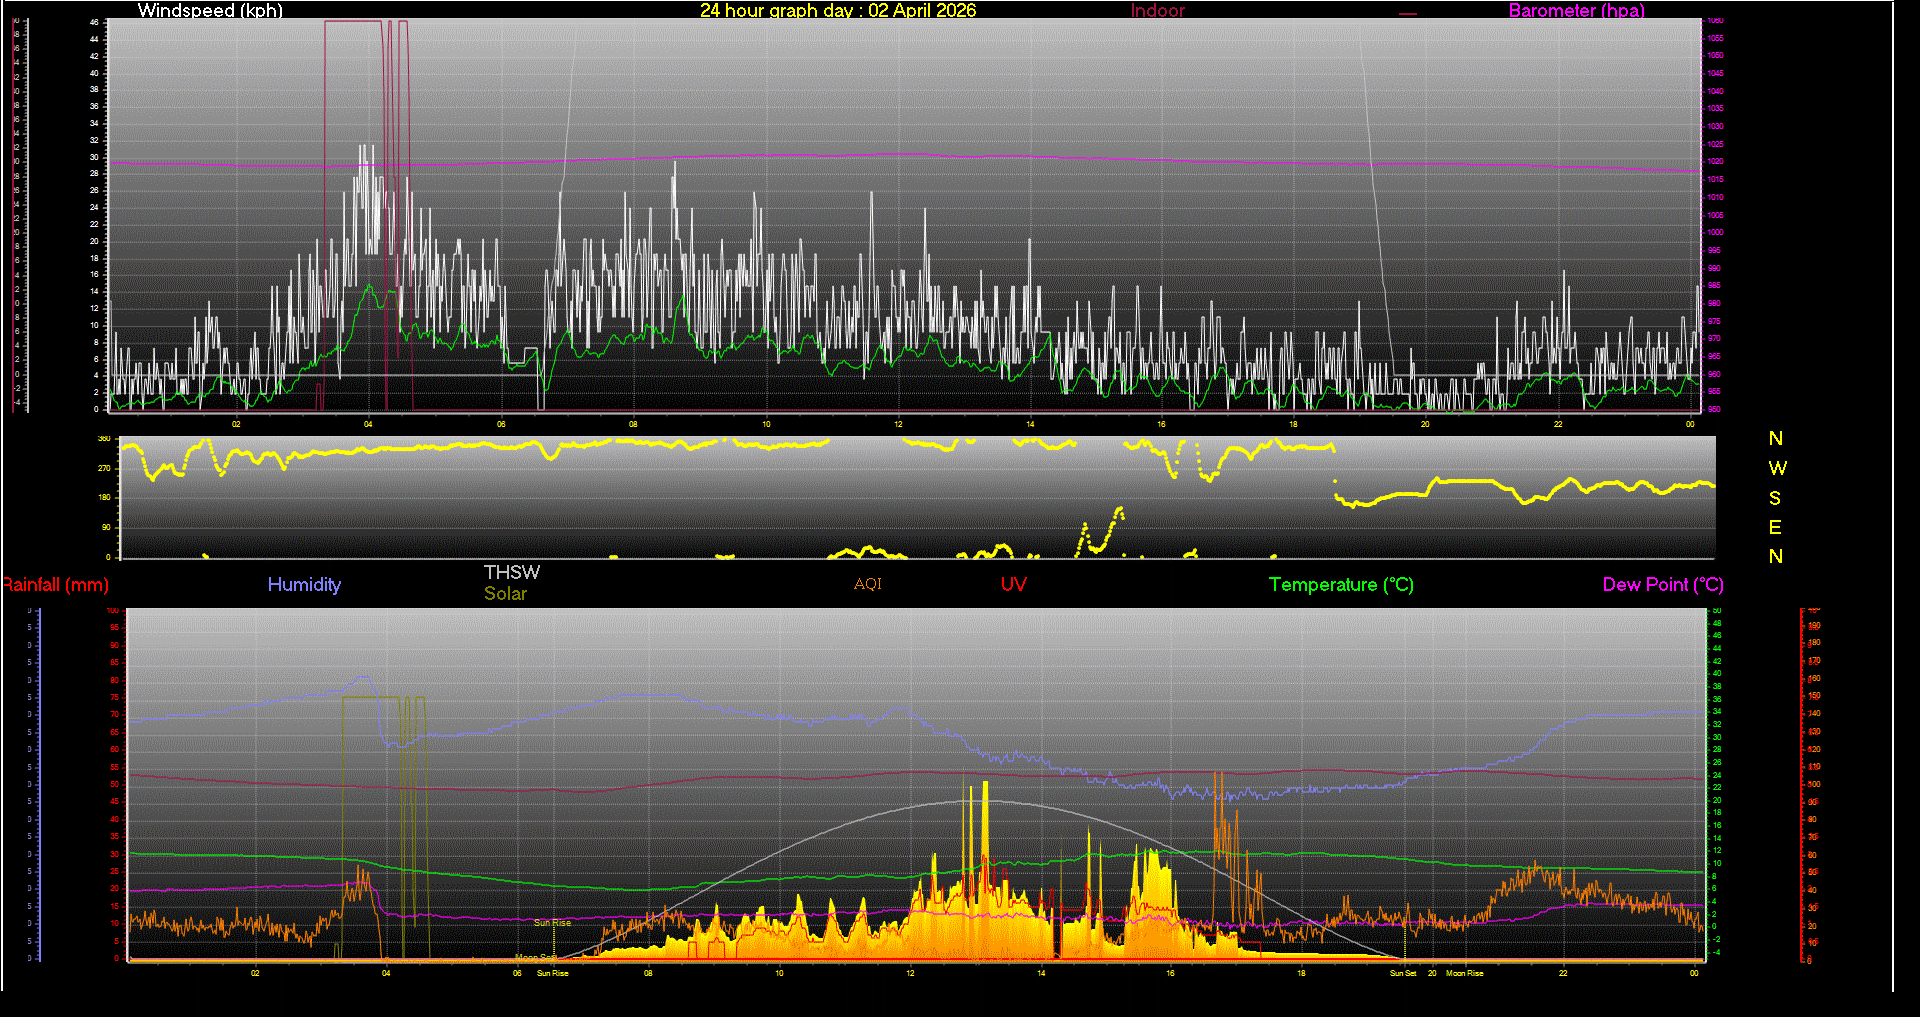Select the Rainfall (mm) label
1920x1017 pixels.
tap(56, 585)
